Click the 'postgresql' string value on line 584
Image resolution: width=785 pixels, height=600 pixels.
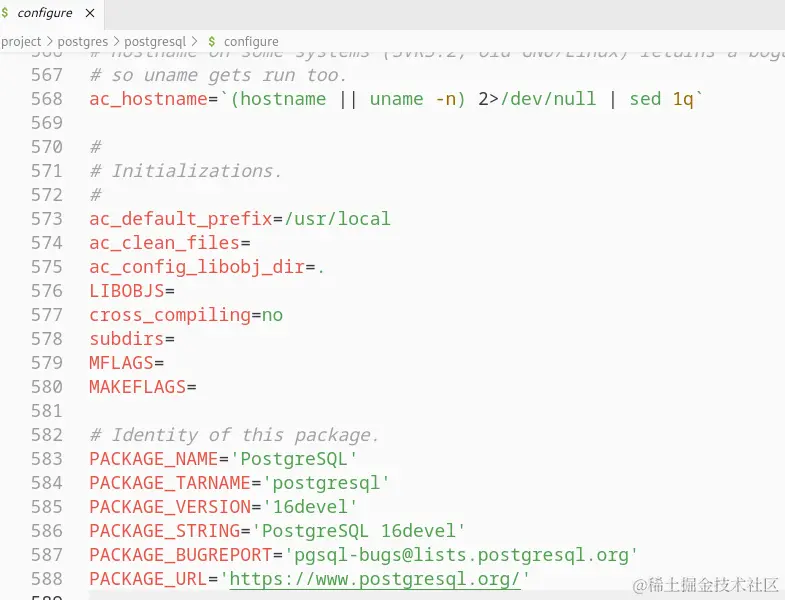pos(326,483)
